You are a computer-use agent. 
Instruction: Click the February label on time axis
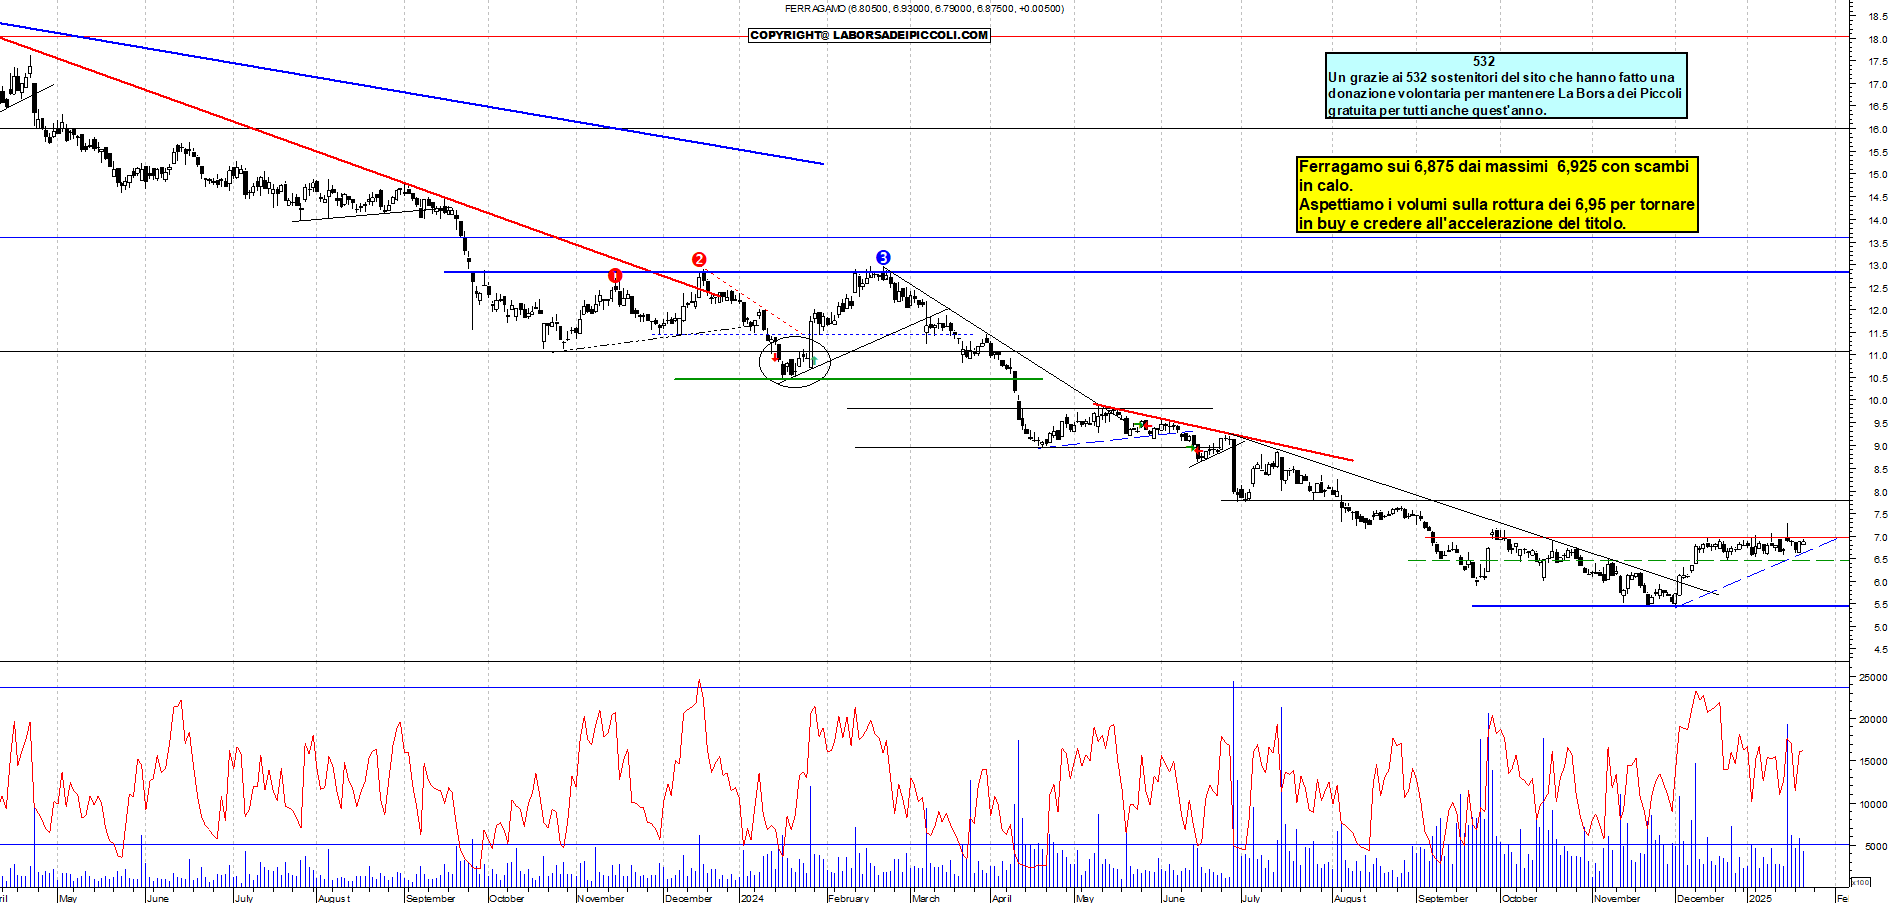pyautogui.click(x=848, y=898)
